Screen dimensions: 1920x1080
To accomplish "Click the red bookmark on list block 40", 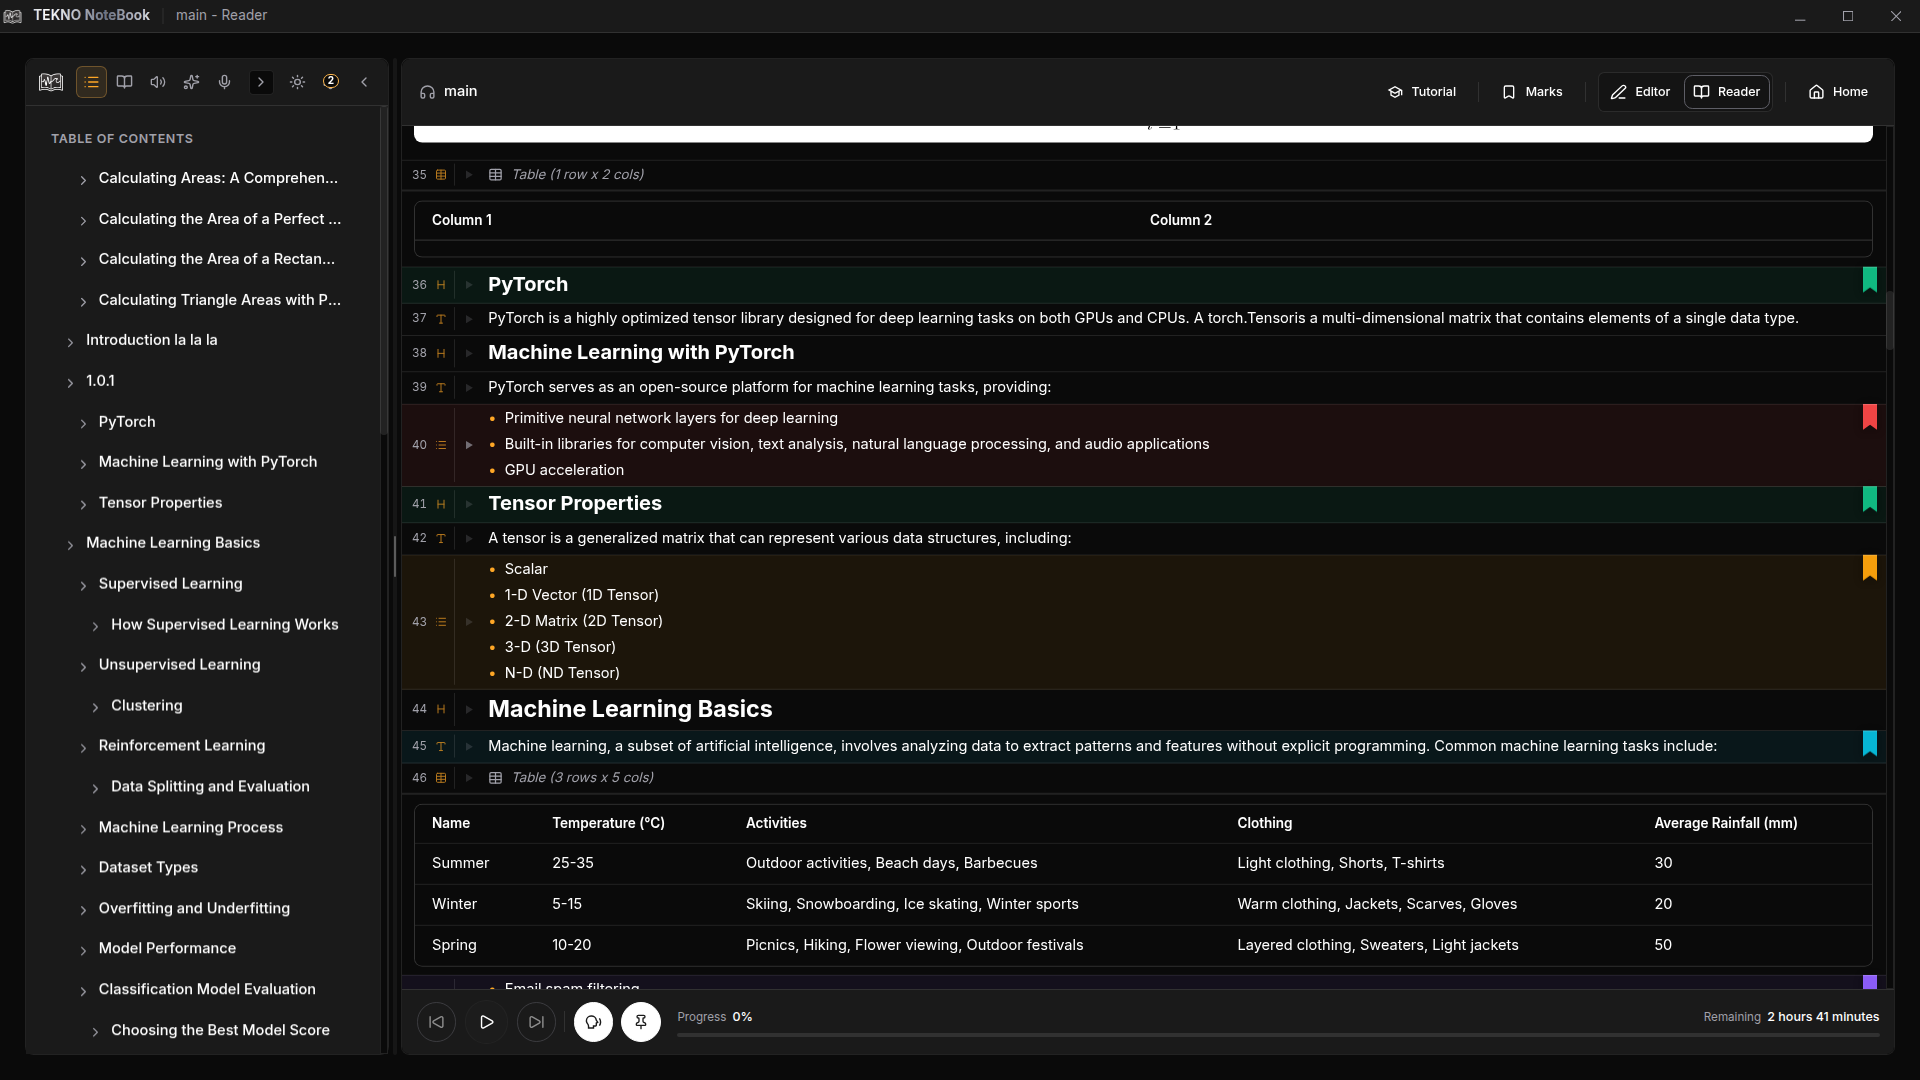I will click(1869, 417).
